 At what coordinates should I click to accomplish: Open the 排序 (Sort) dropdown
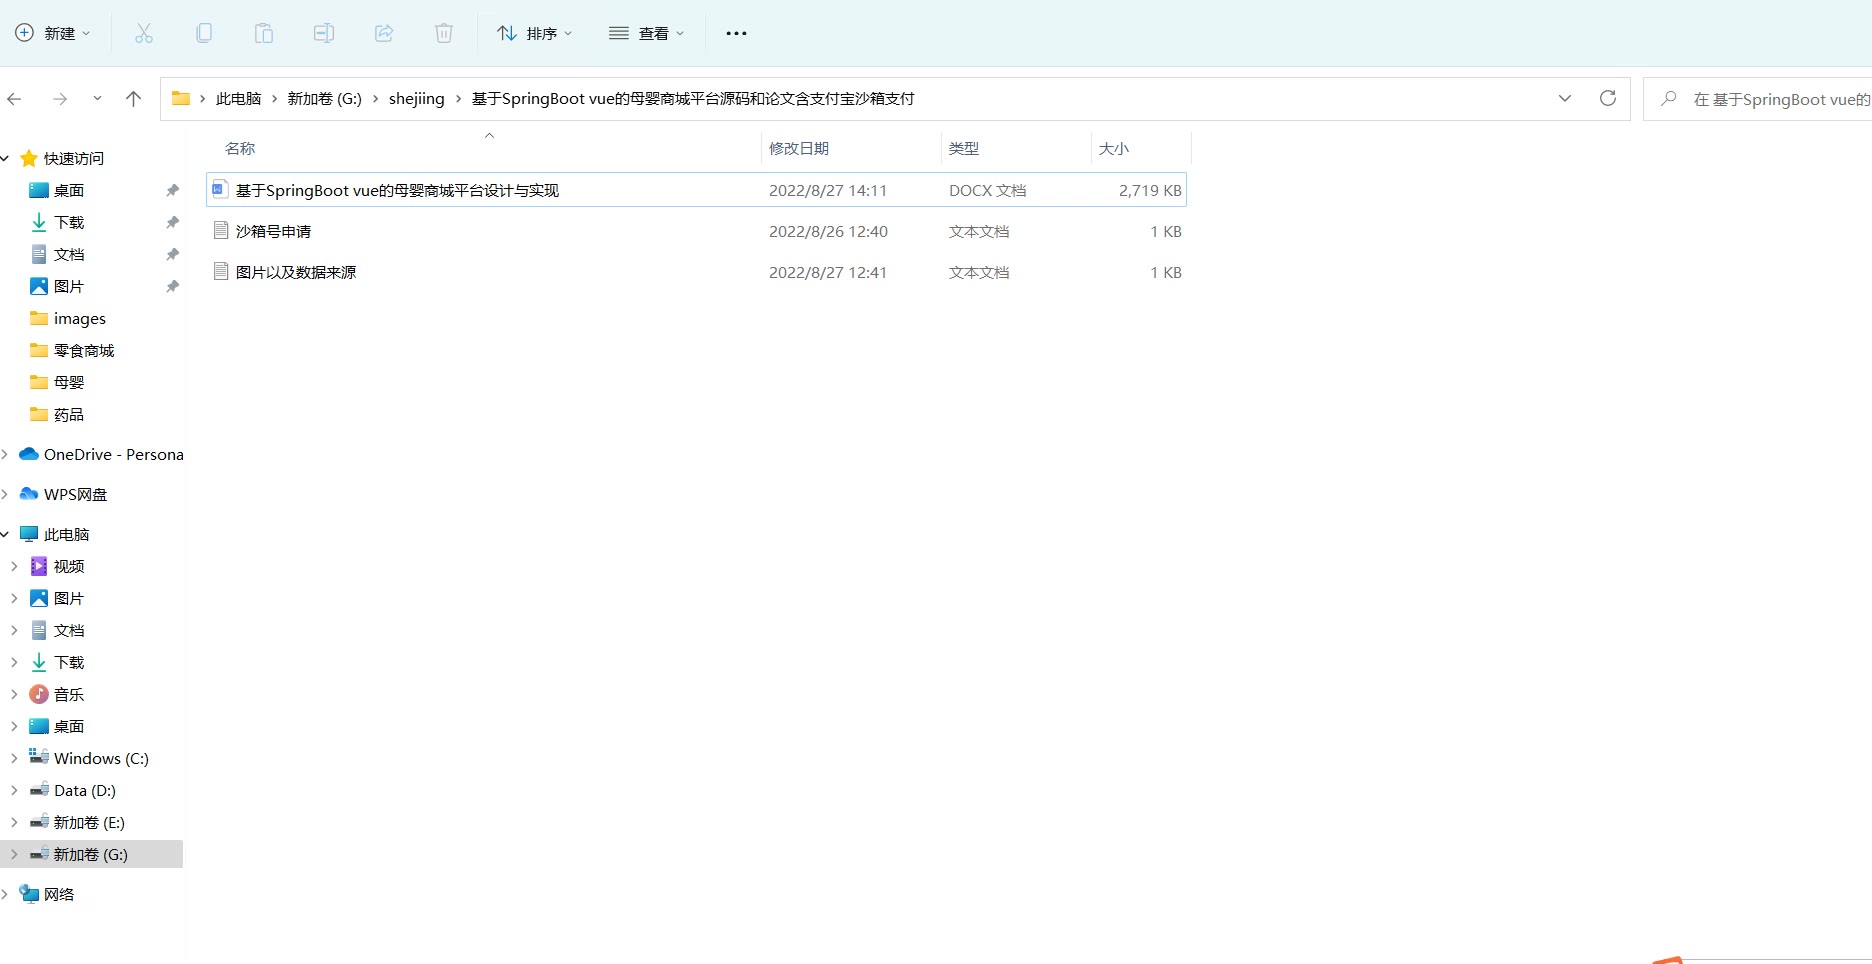pos(535,33)
